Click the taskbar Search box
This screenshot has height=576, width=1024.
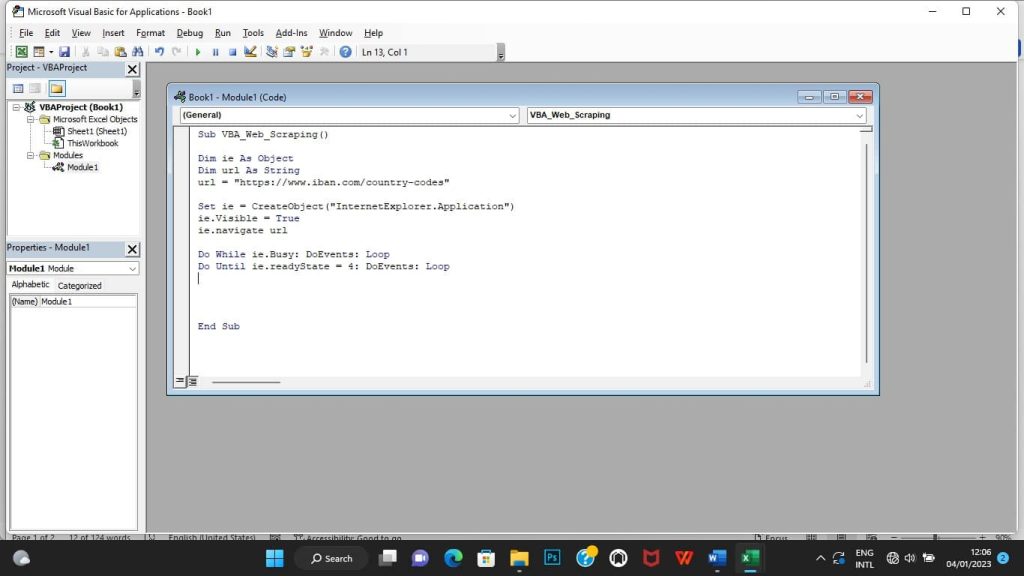pos(332,558)
